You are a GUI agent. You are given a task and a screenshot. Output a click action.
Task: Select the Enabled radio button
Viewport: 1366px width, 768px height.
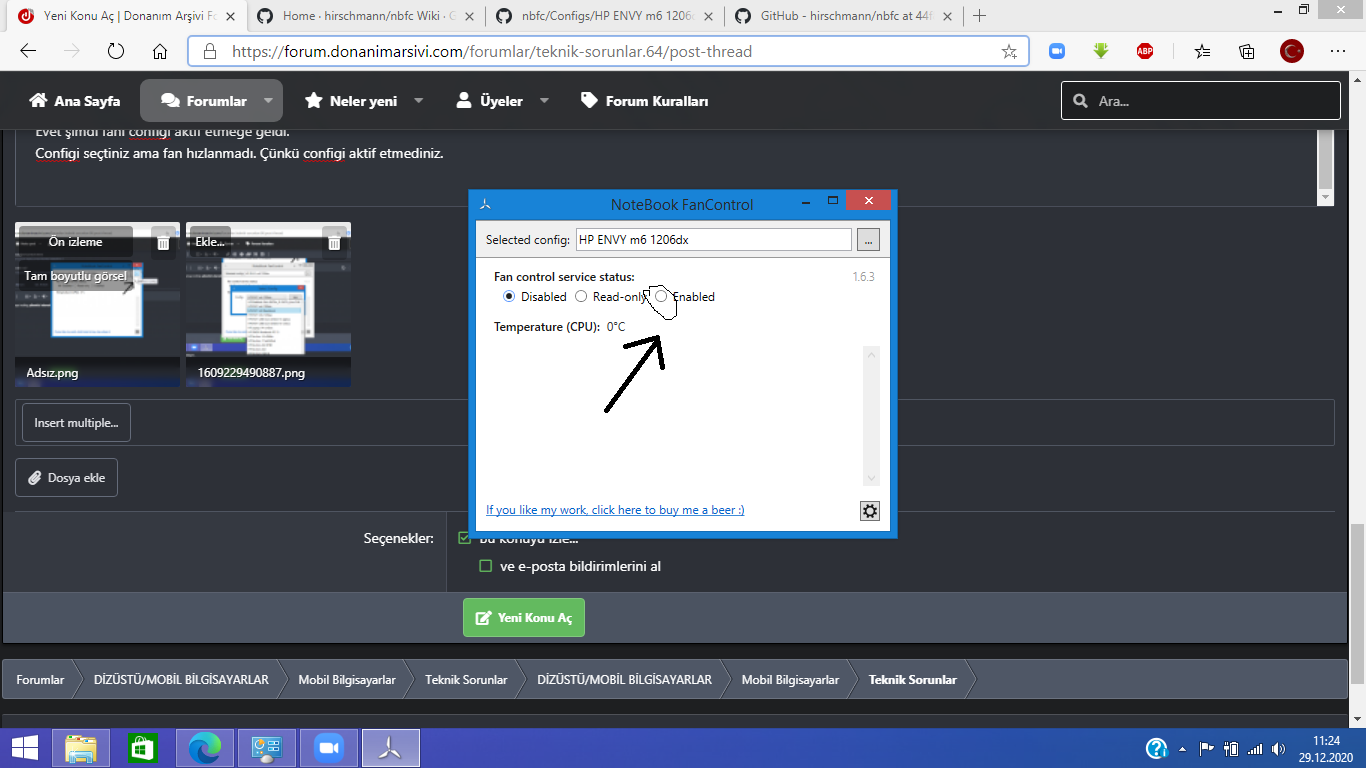[661, 297]
